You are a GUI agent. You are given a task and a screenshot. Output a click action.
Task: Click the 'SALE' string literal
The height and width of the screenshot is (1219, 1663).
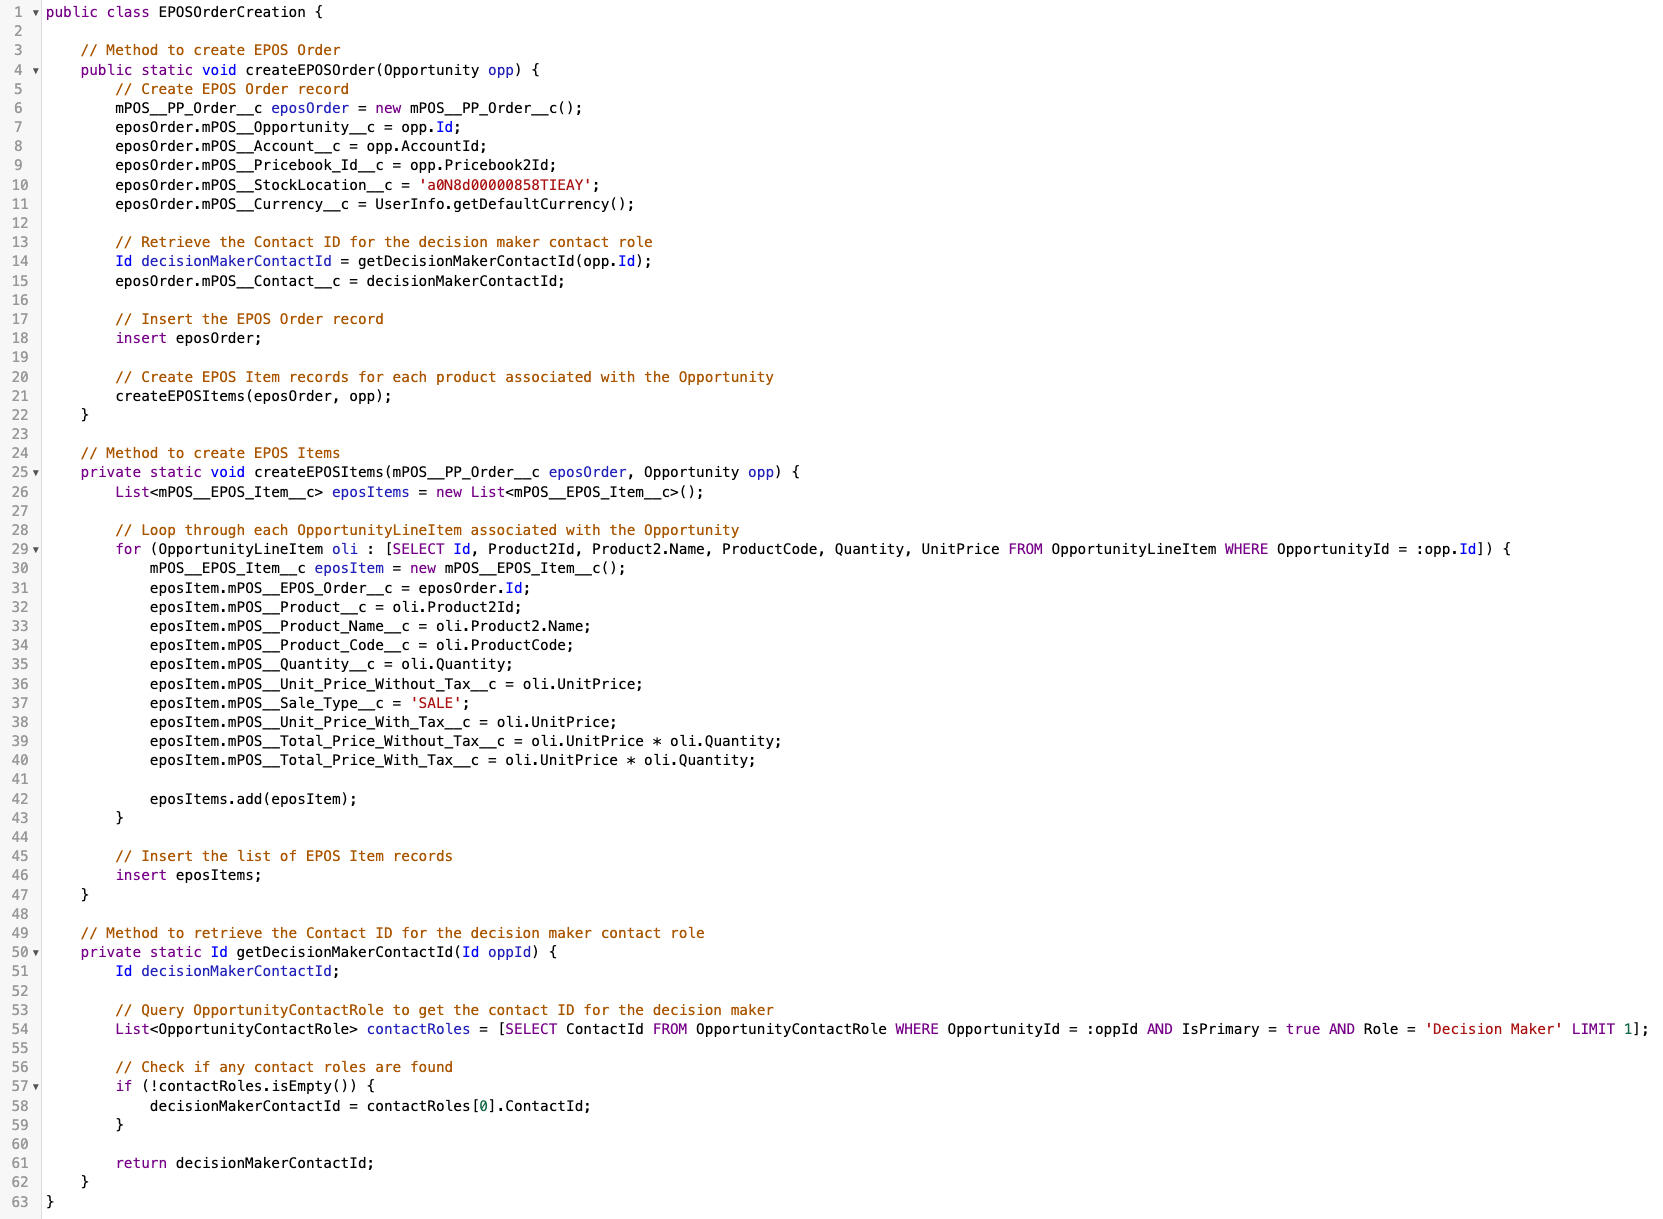pos(435,703)
